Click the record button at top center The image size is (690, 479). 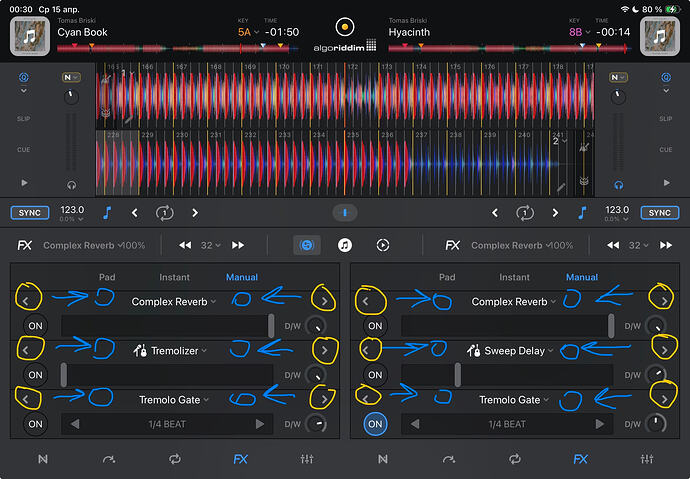345,27
